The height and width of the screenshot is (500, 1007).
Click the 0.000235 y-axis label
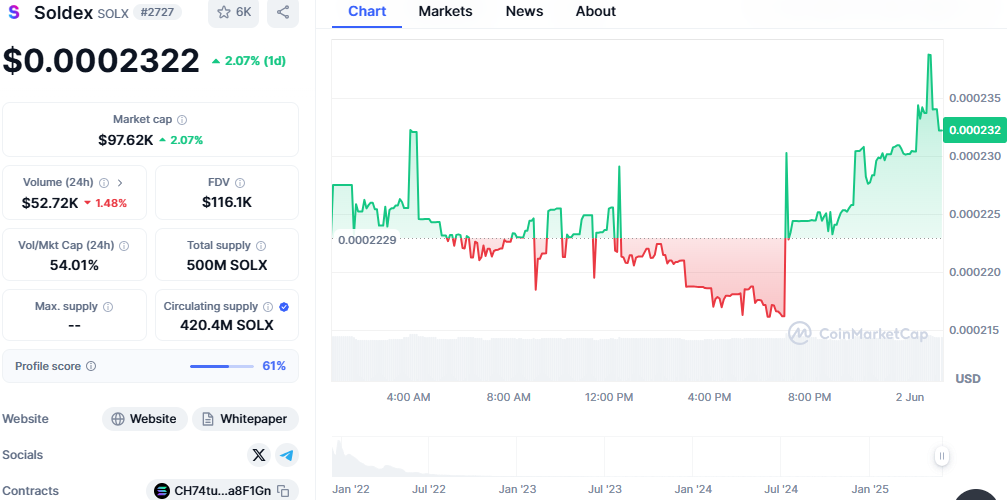coord(974,98)
